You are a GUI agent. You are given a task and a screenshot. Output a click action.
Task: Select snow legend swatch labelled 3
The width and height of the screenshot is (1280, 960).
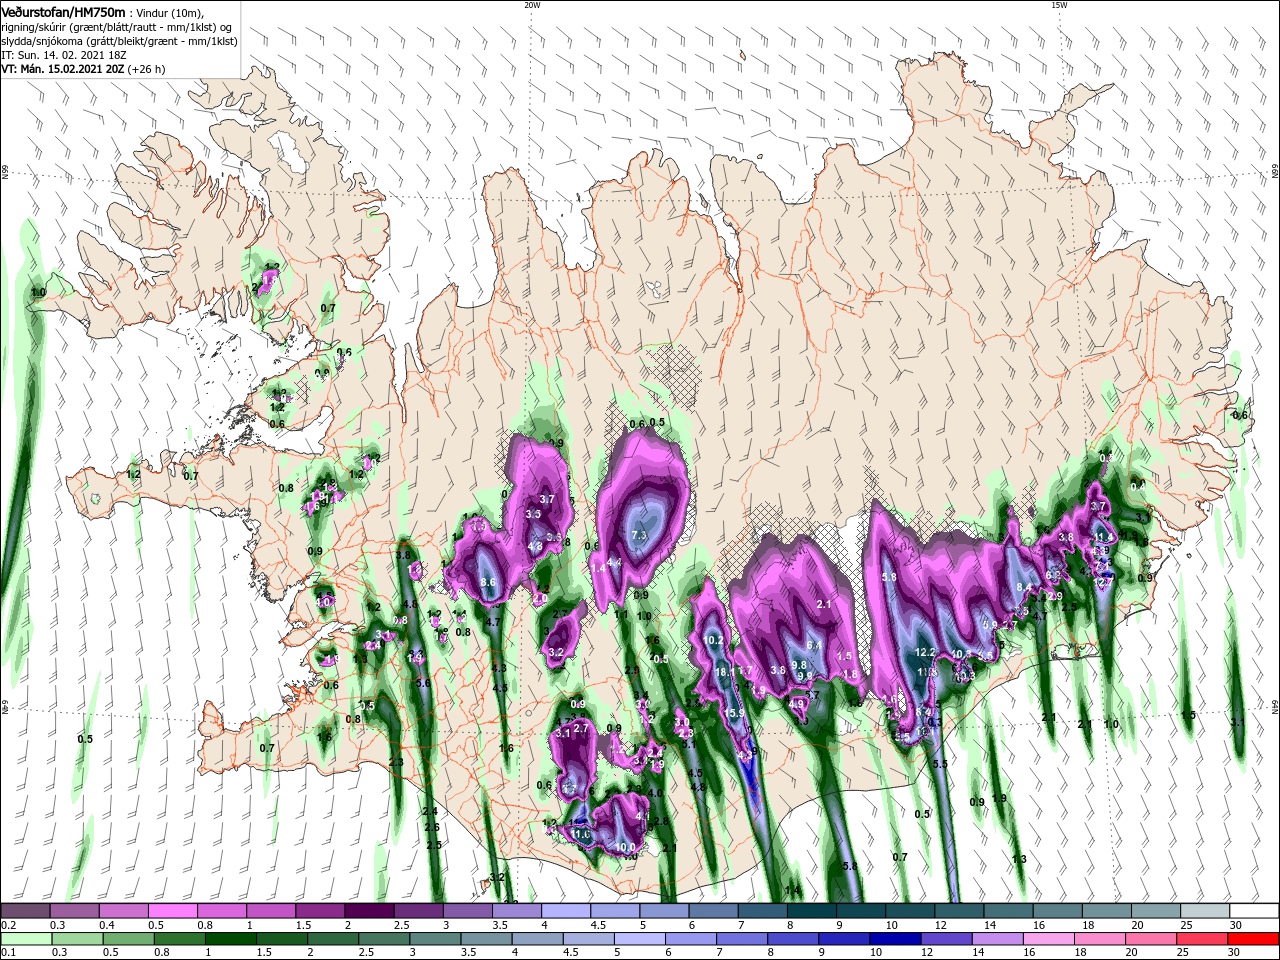[467, 911]
